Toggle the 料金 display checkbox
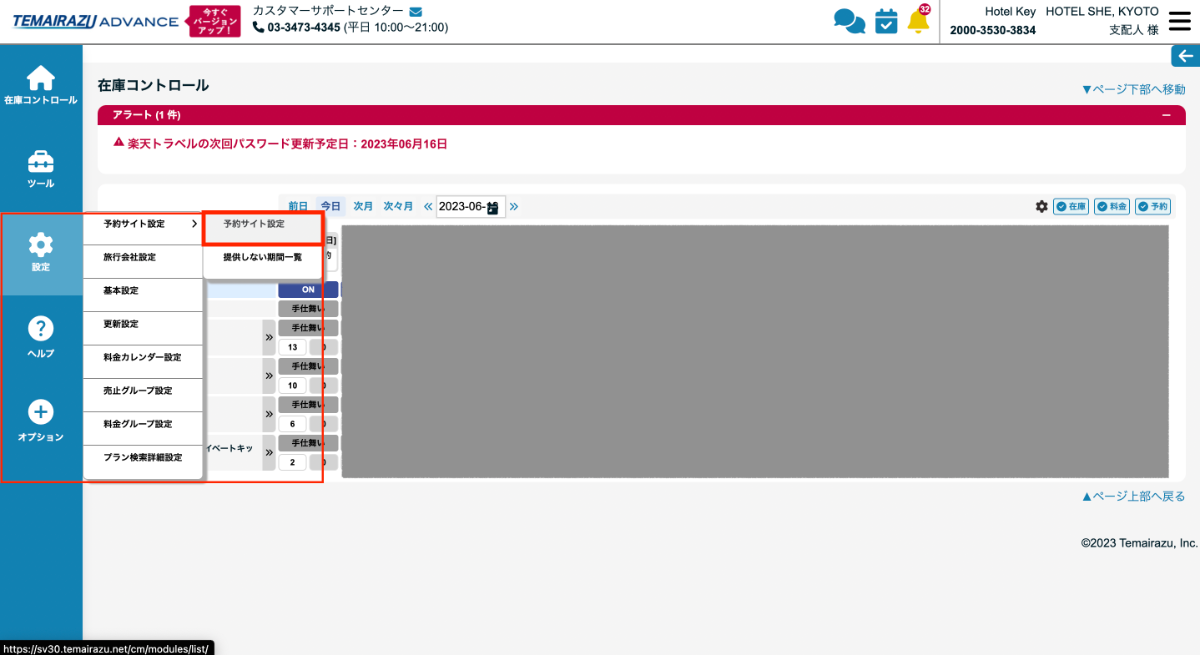 pos(1112,206)
